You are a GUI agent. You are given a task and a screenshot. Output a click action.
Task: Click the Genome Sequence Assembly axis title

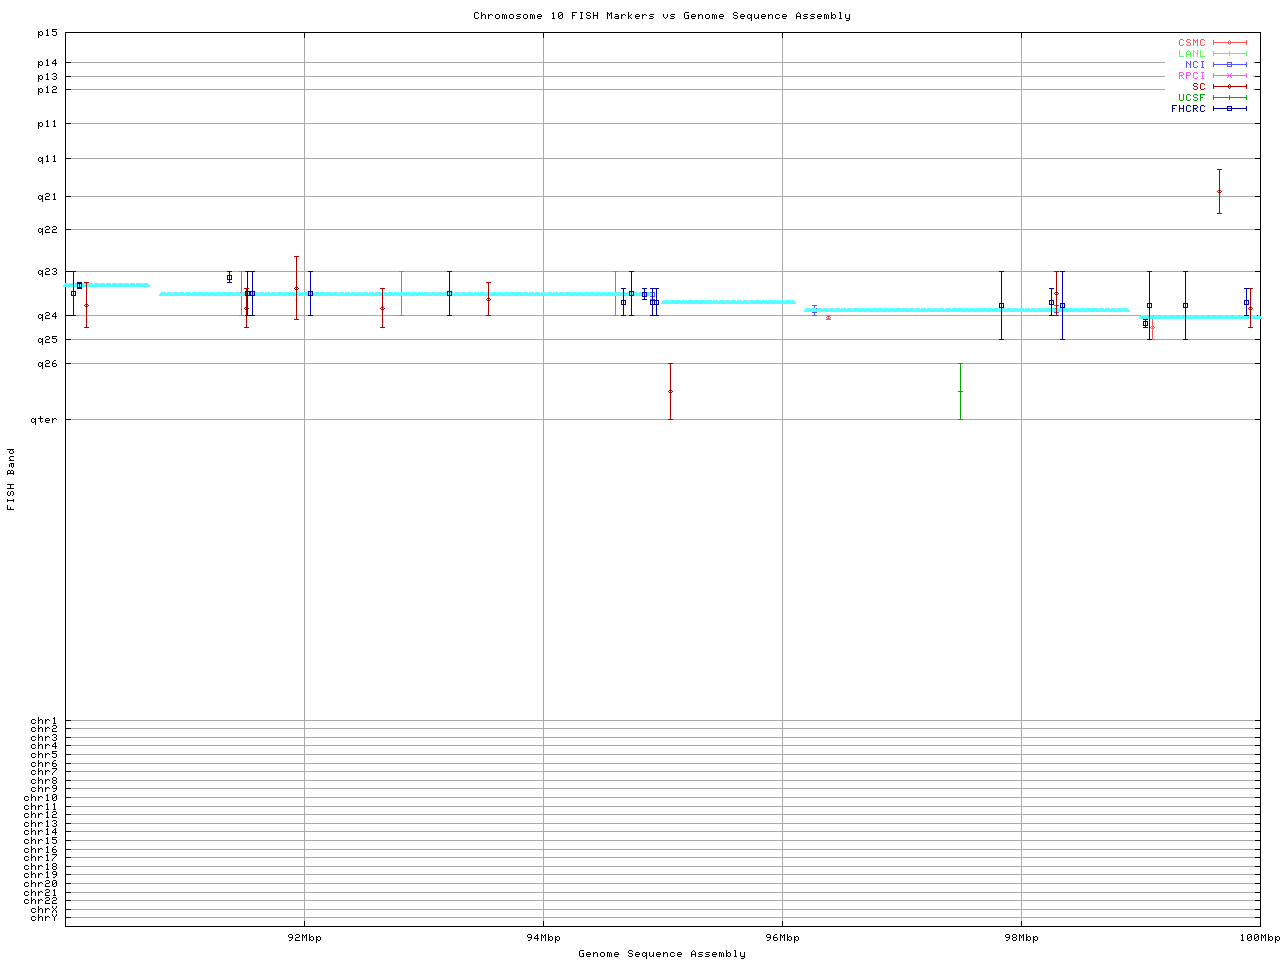click(662, 954)
